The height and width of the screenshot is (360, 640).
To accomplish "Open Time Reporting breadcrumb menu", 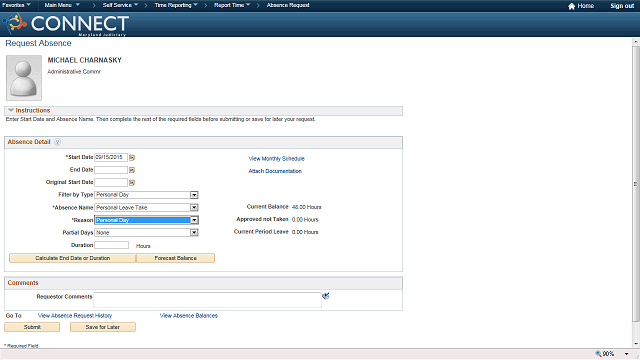I will click(176, 5).
